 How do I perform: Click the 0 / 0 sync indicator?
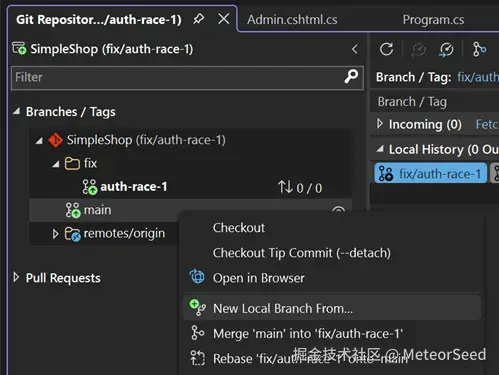click(x=300, y=188)
